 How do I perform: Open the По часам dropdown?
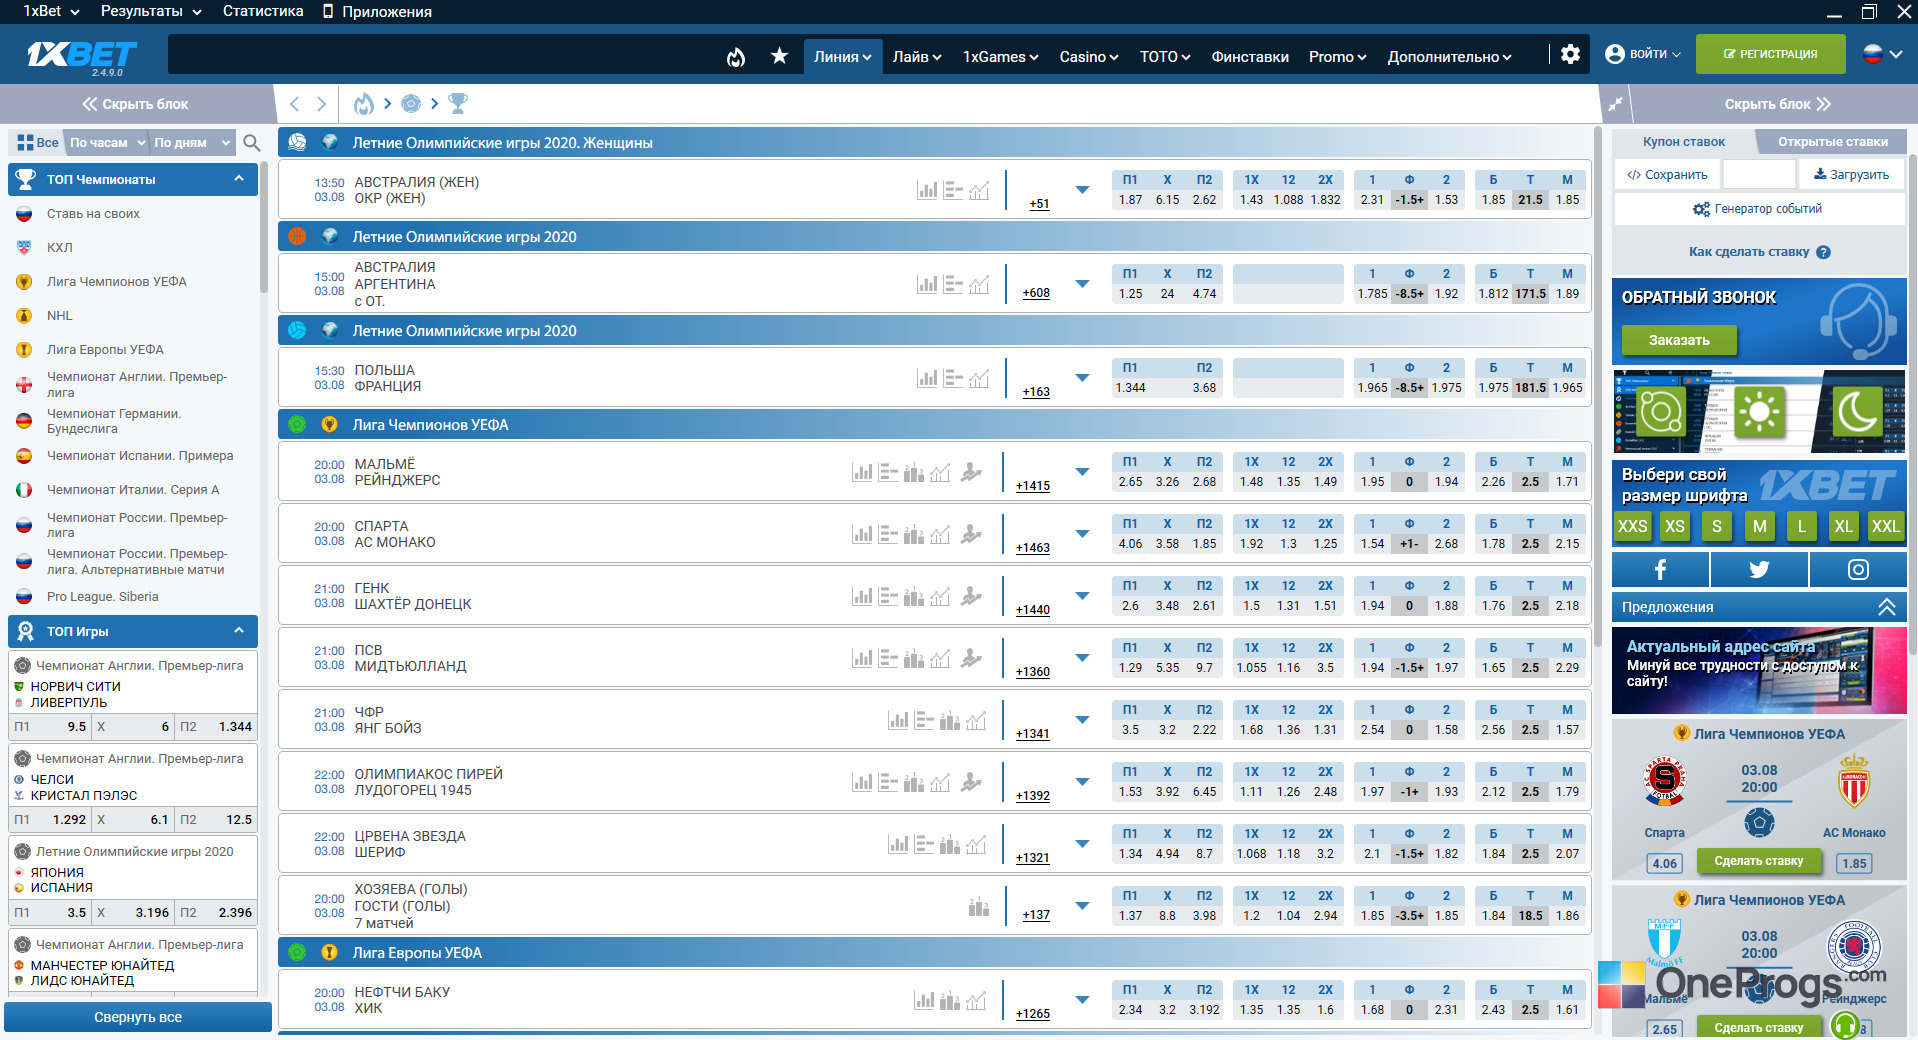[x=107, y=143]
